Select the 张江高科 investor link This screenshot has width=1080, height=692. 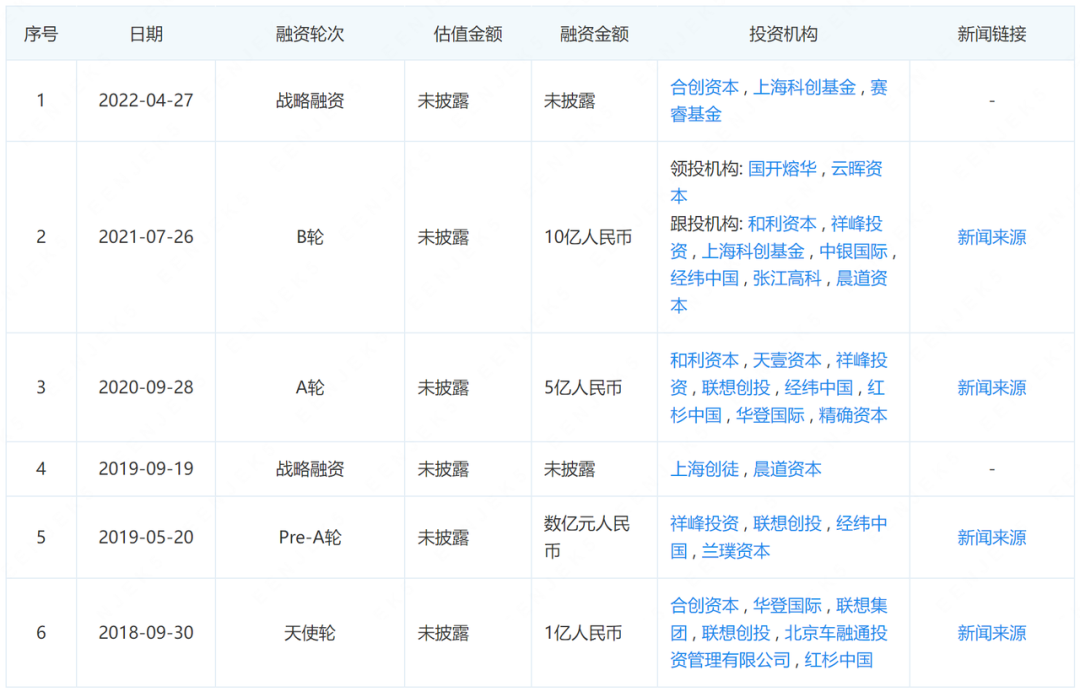(x=787, y=278)
